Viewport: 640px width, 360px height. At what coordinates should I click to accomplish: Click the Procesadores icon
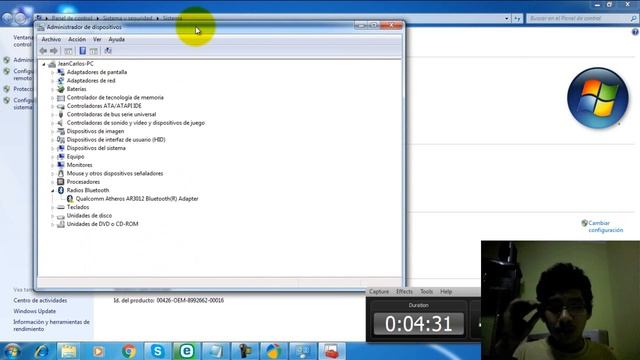pos(61,182)
